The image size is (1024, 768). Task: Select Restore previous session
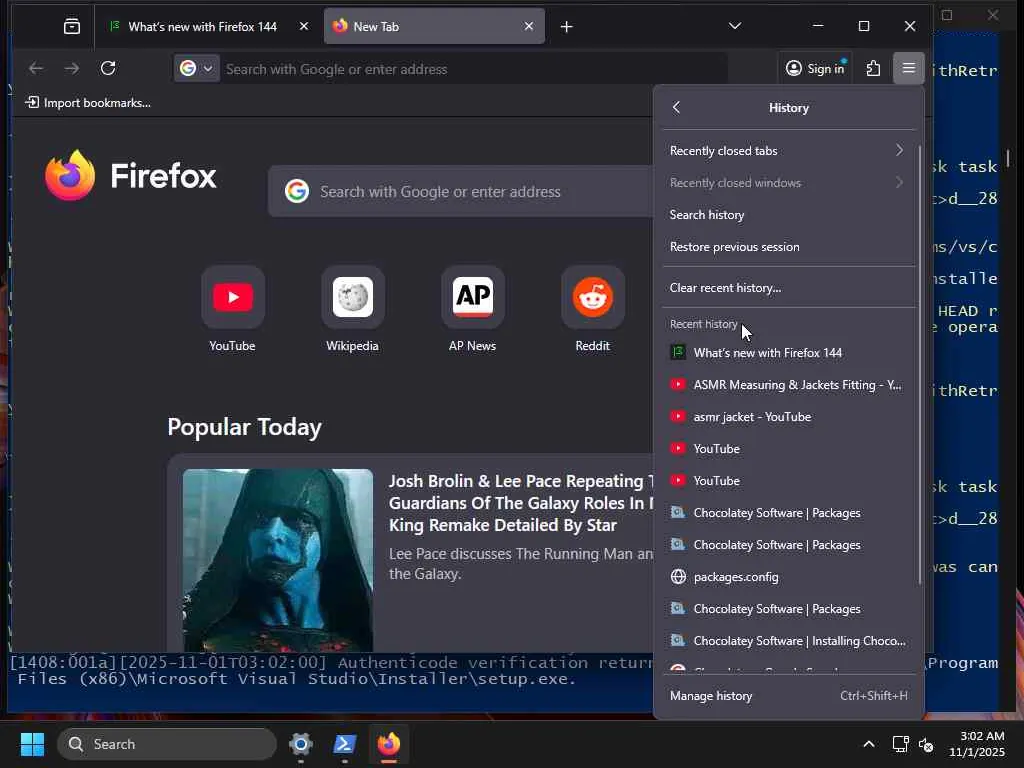tap(788, 247)
